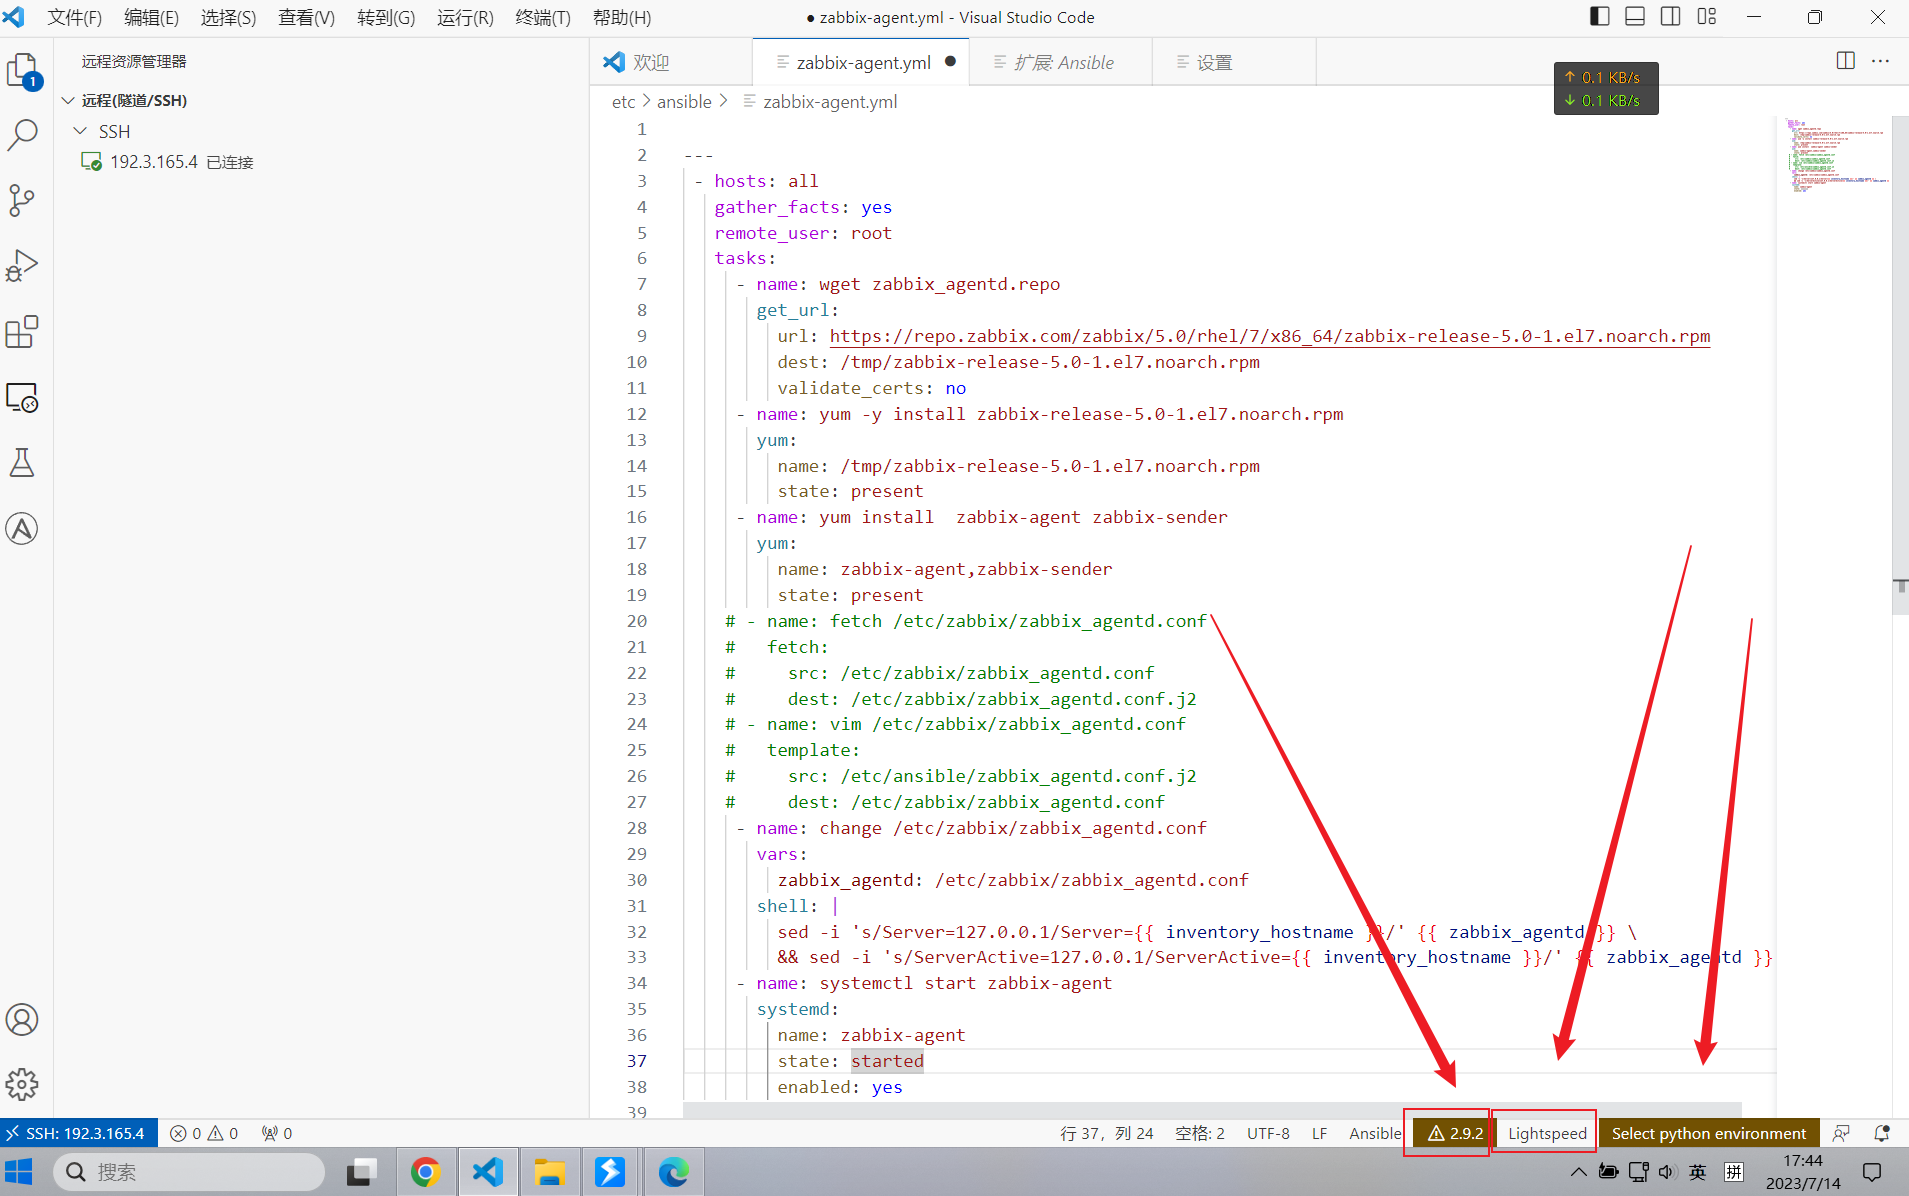Open the Extensions view icon
1909x1196 pixels.
23,332
